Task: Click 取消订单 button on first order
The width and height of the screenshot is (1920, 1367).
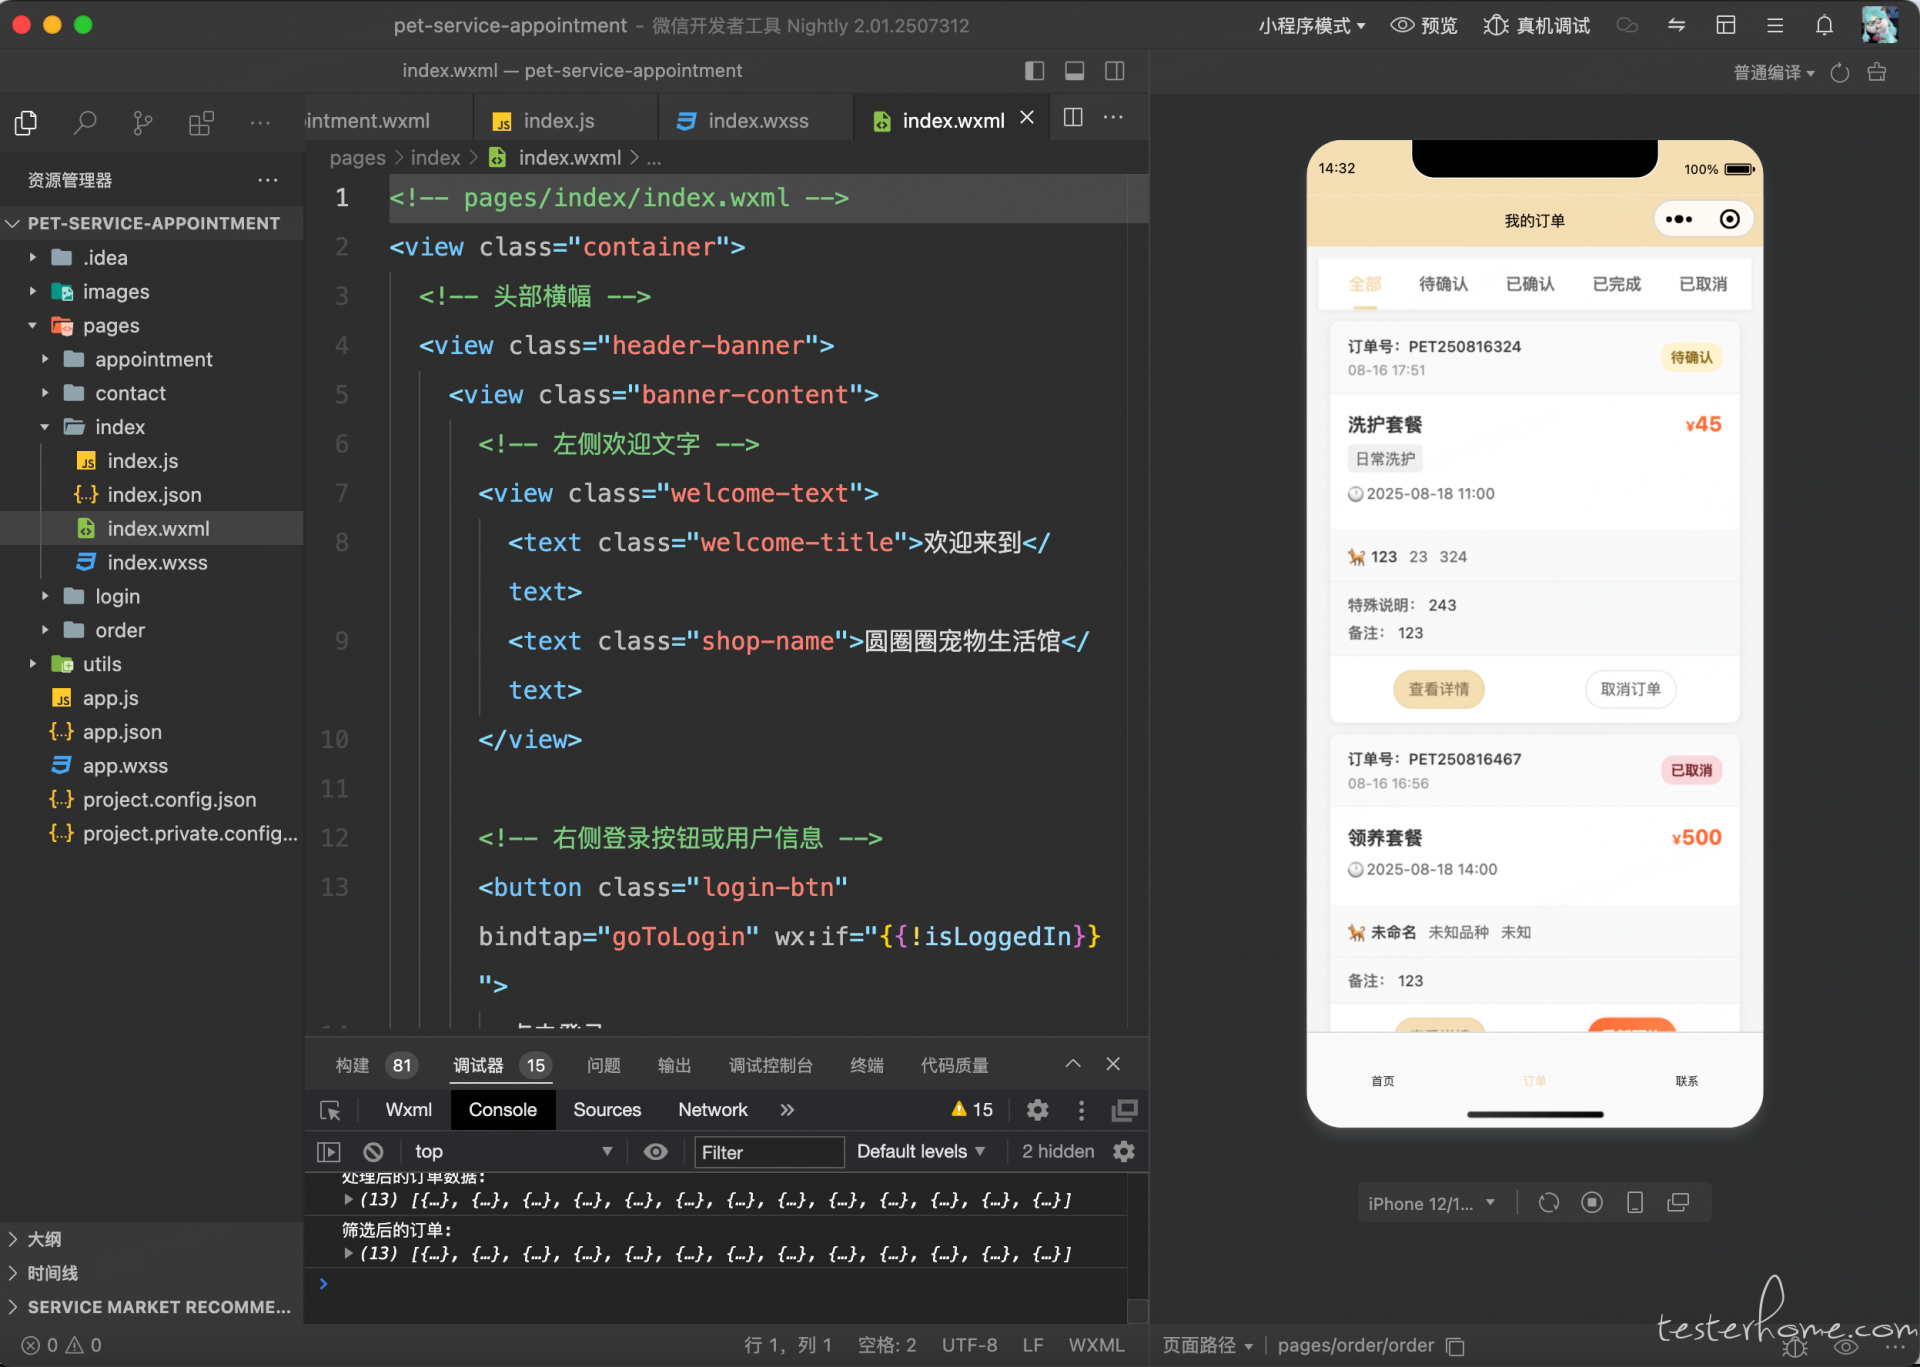Action: pyautogui.click(x=1630, y=689)
